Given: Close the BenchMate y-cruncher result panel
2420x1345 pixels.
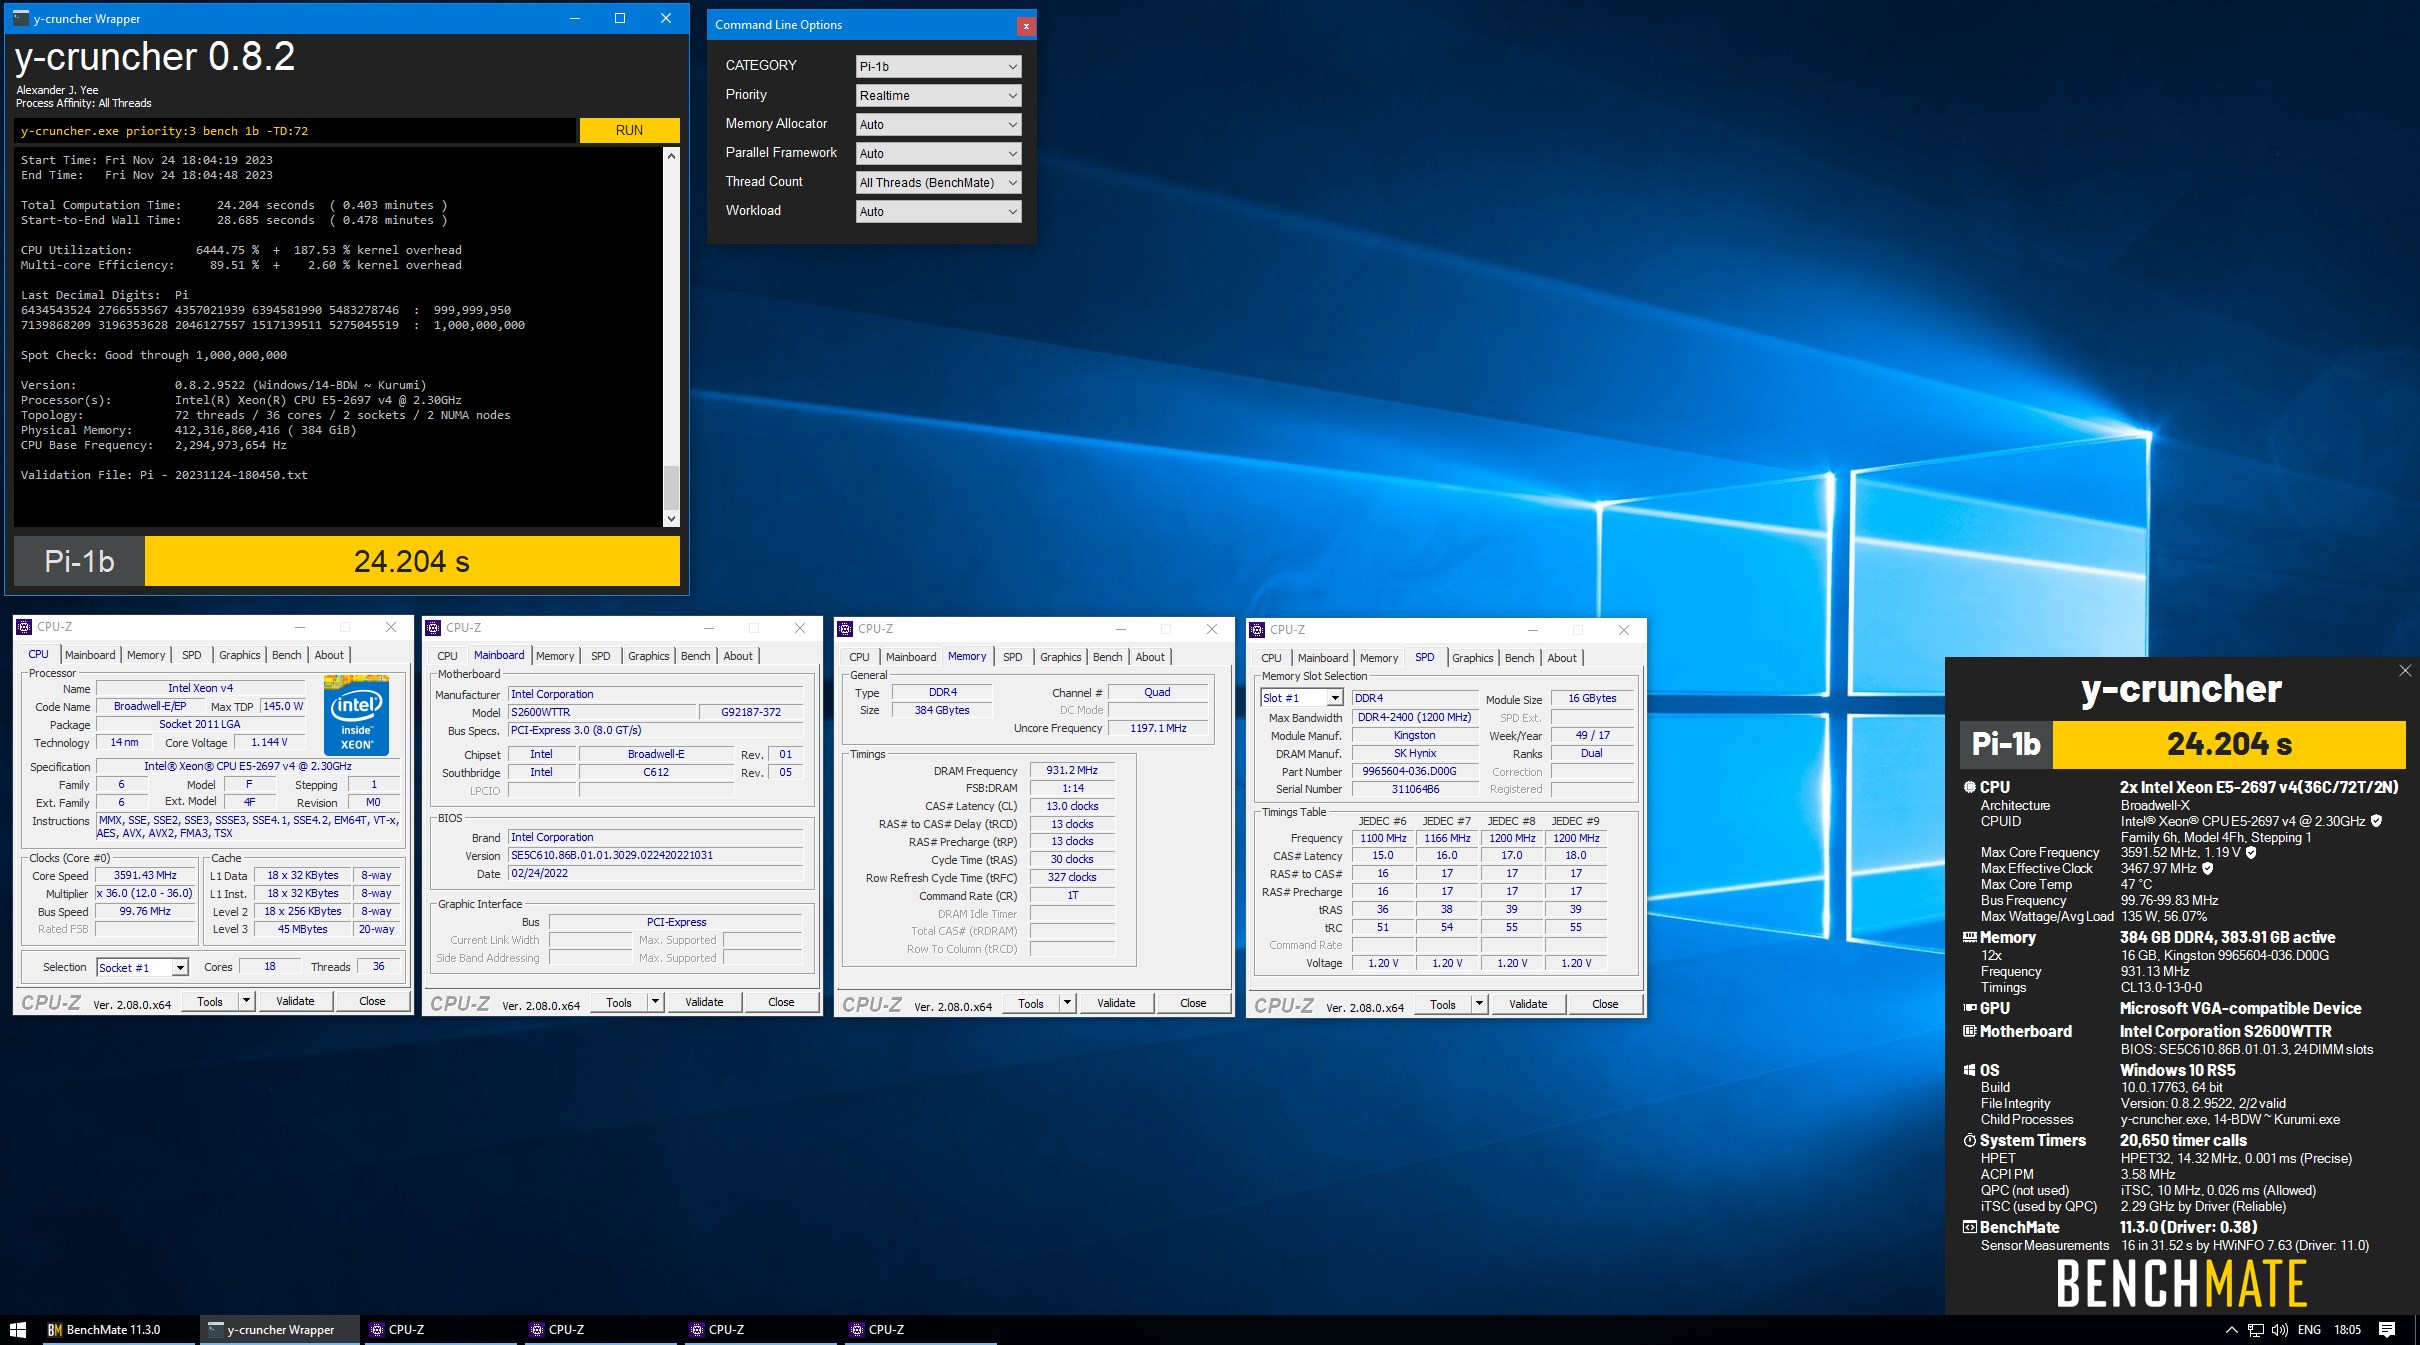Looking at the screenshot, I should (2405, 671).
